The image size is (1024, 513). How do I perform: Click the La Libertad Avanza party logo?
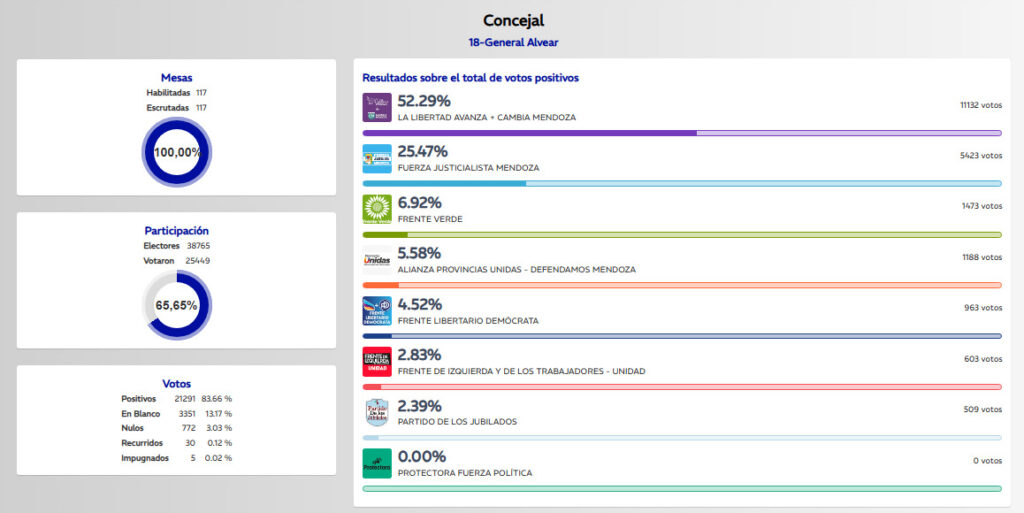[x=377, y=108]
